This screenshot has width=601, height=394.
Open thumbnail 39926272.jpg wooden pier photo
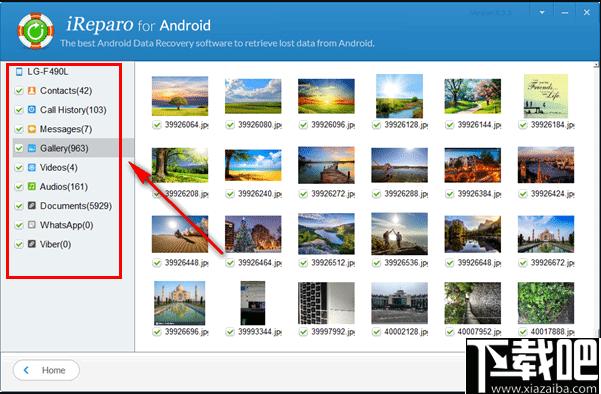pos(326,165)
